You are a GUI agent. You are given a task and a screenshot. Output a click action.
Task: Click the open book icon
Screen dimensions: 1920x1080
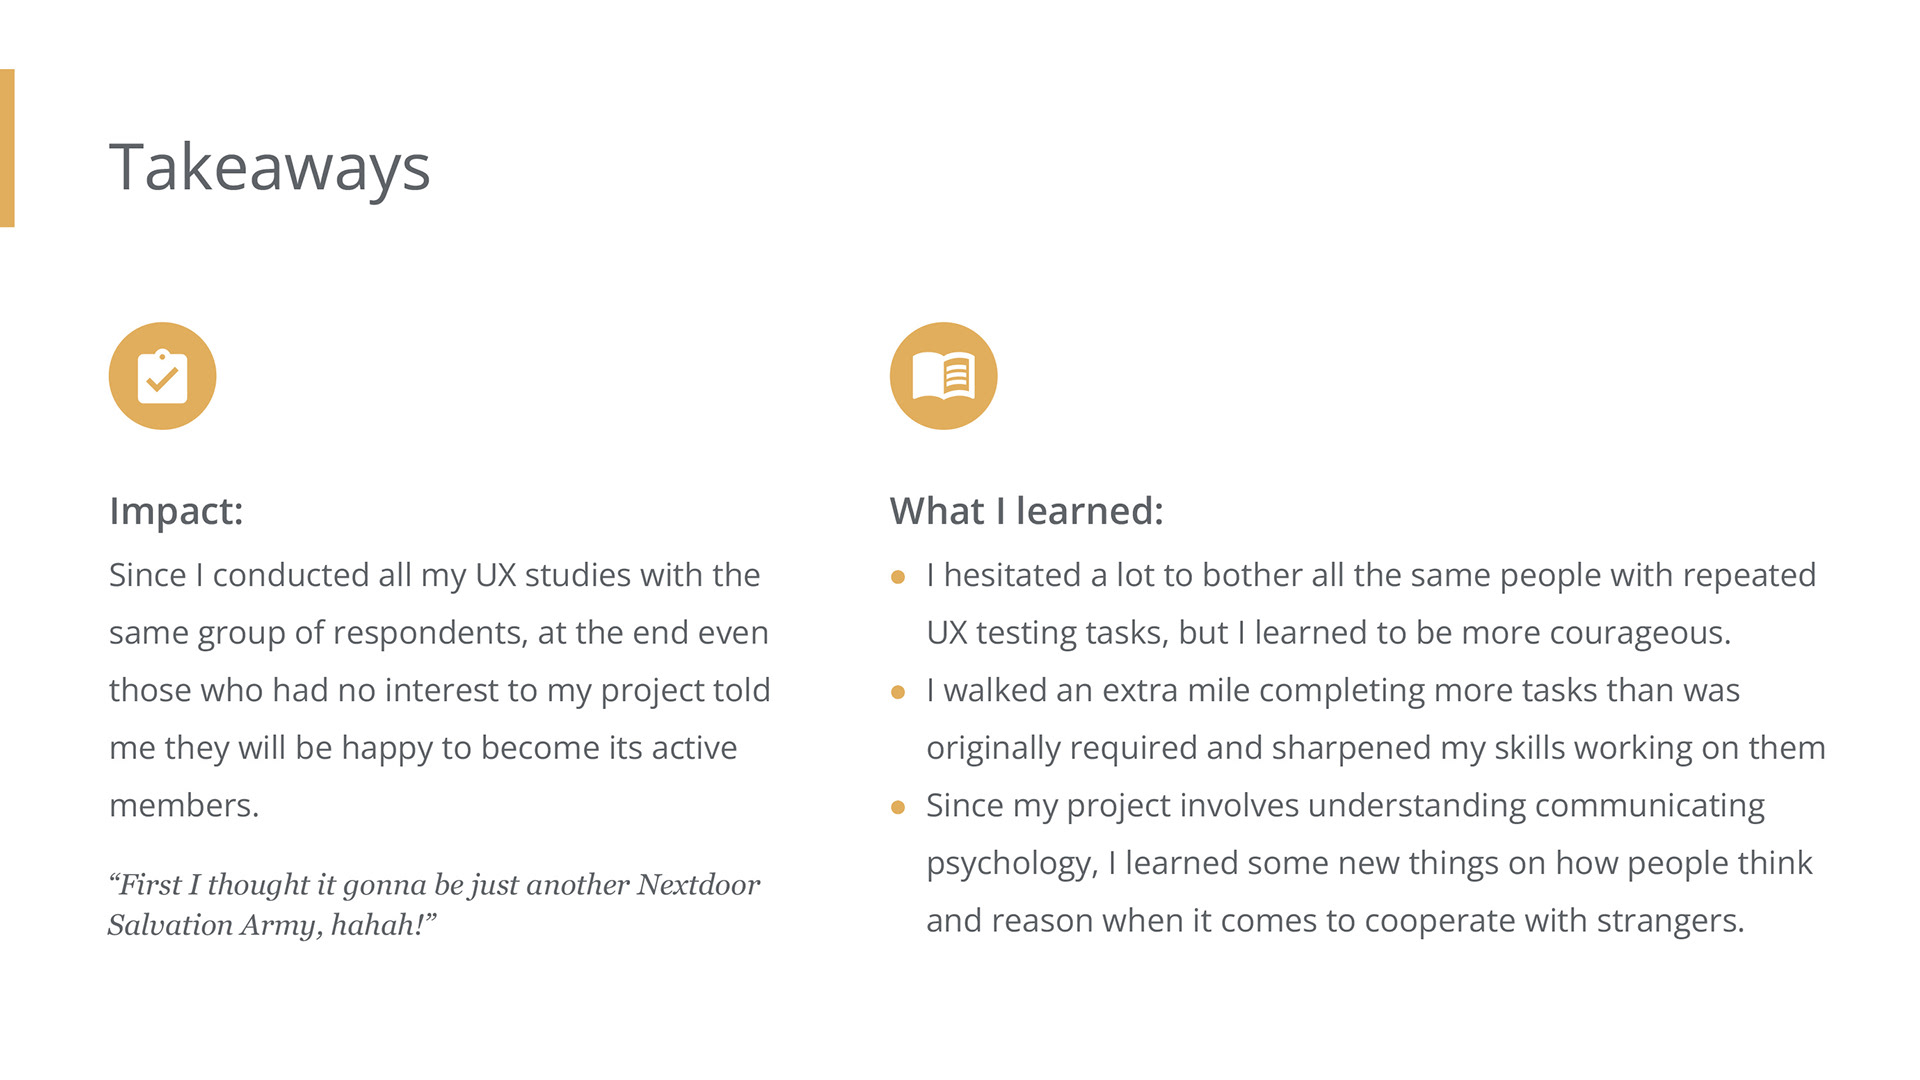pos(943,376)
